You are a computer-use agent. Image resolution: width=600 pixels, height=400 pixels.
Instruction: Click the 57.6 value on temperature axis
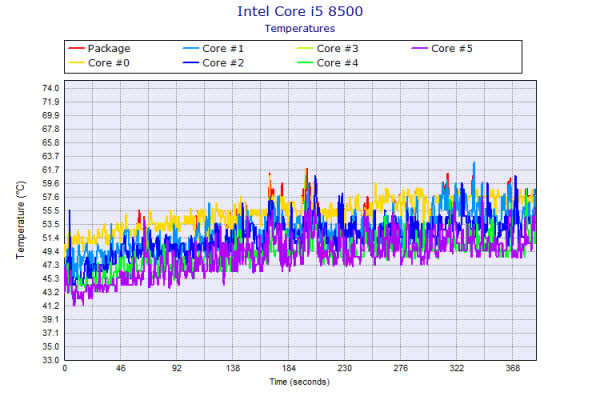(x=51, y=197)
